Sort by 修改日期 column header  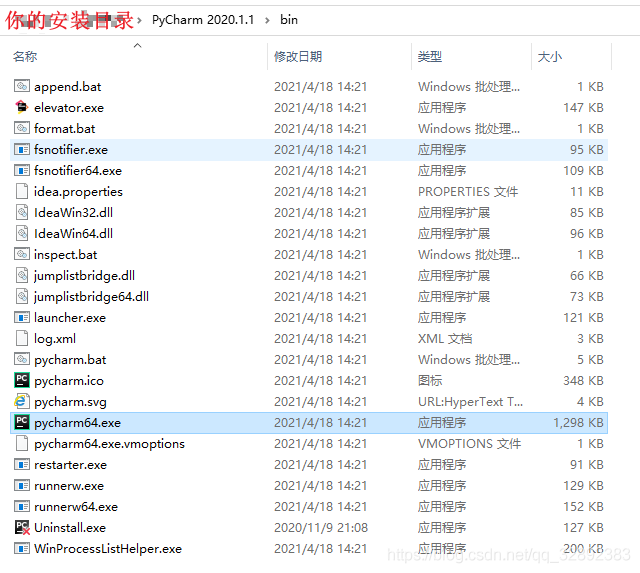pyautogui.click(x=298, y=56)
